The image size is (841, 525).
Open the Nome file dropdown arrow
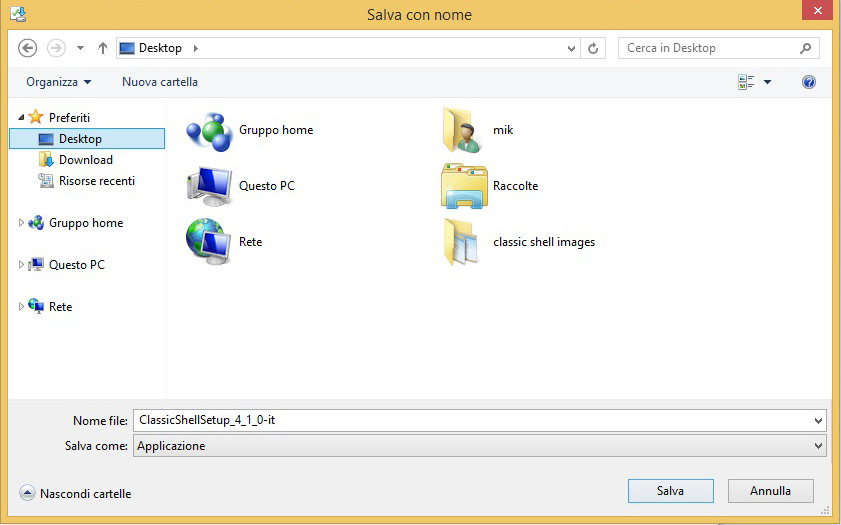tap(818, 420)
